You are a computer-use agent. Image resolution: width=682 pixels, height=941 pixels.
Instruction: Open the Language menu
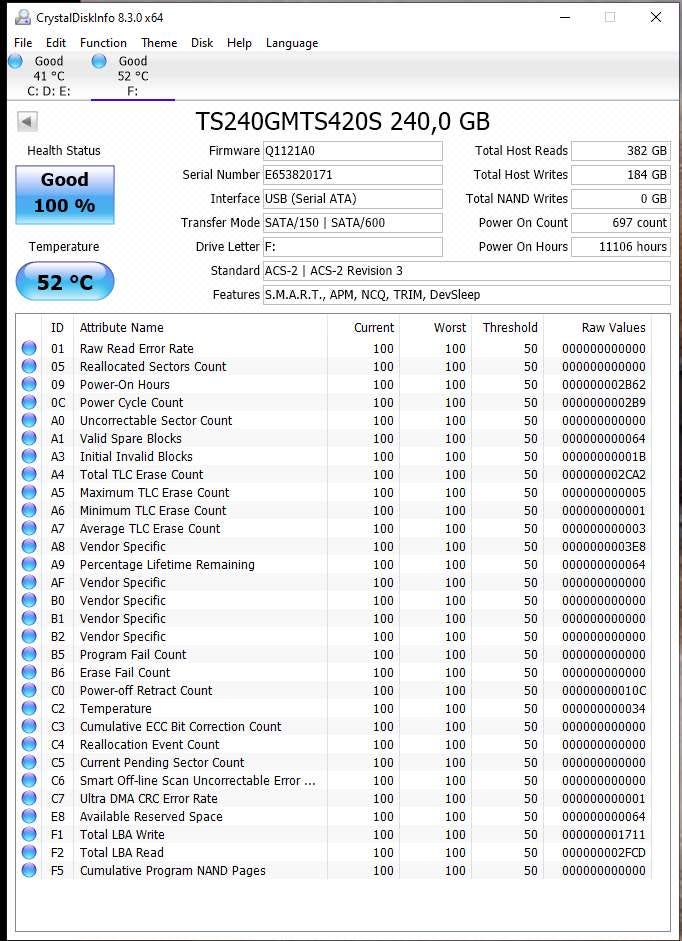(292, 43)
